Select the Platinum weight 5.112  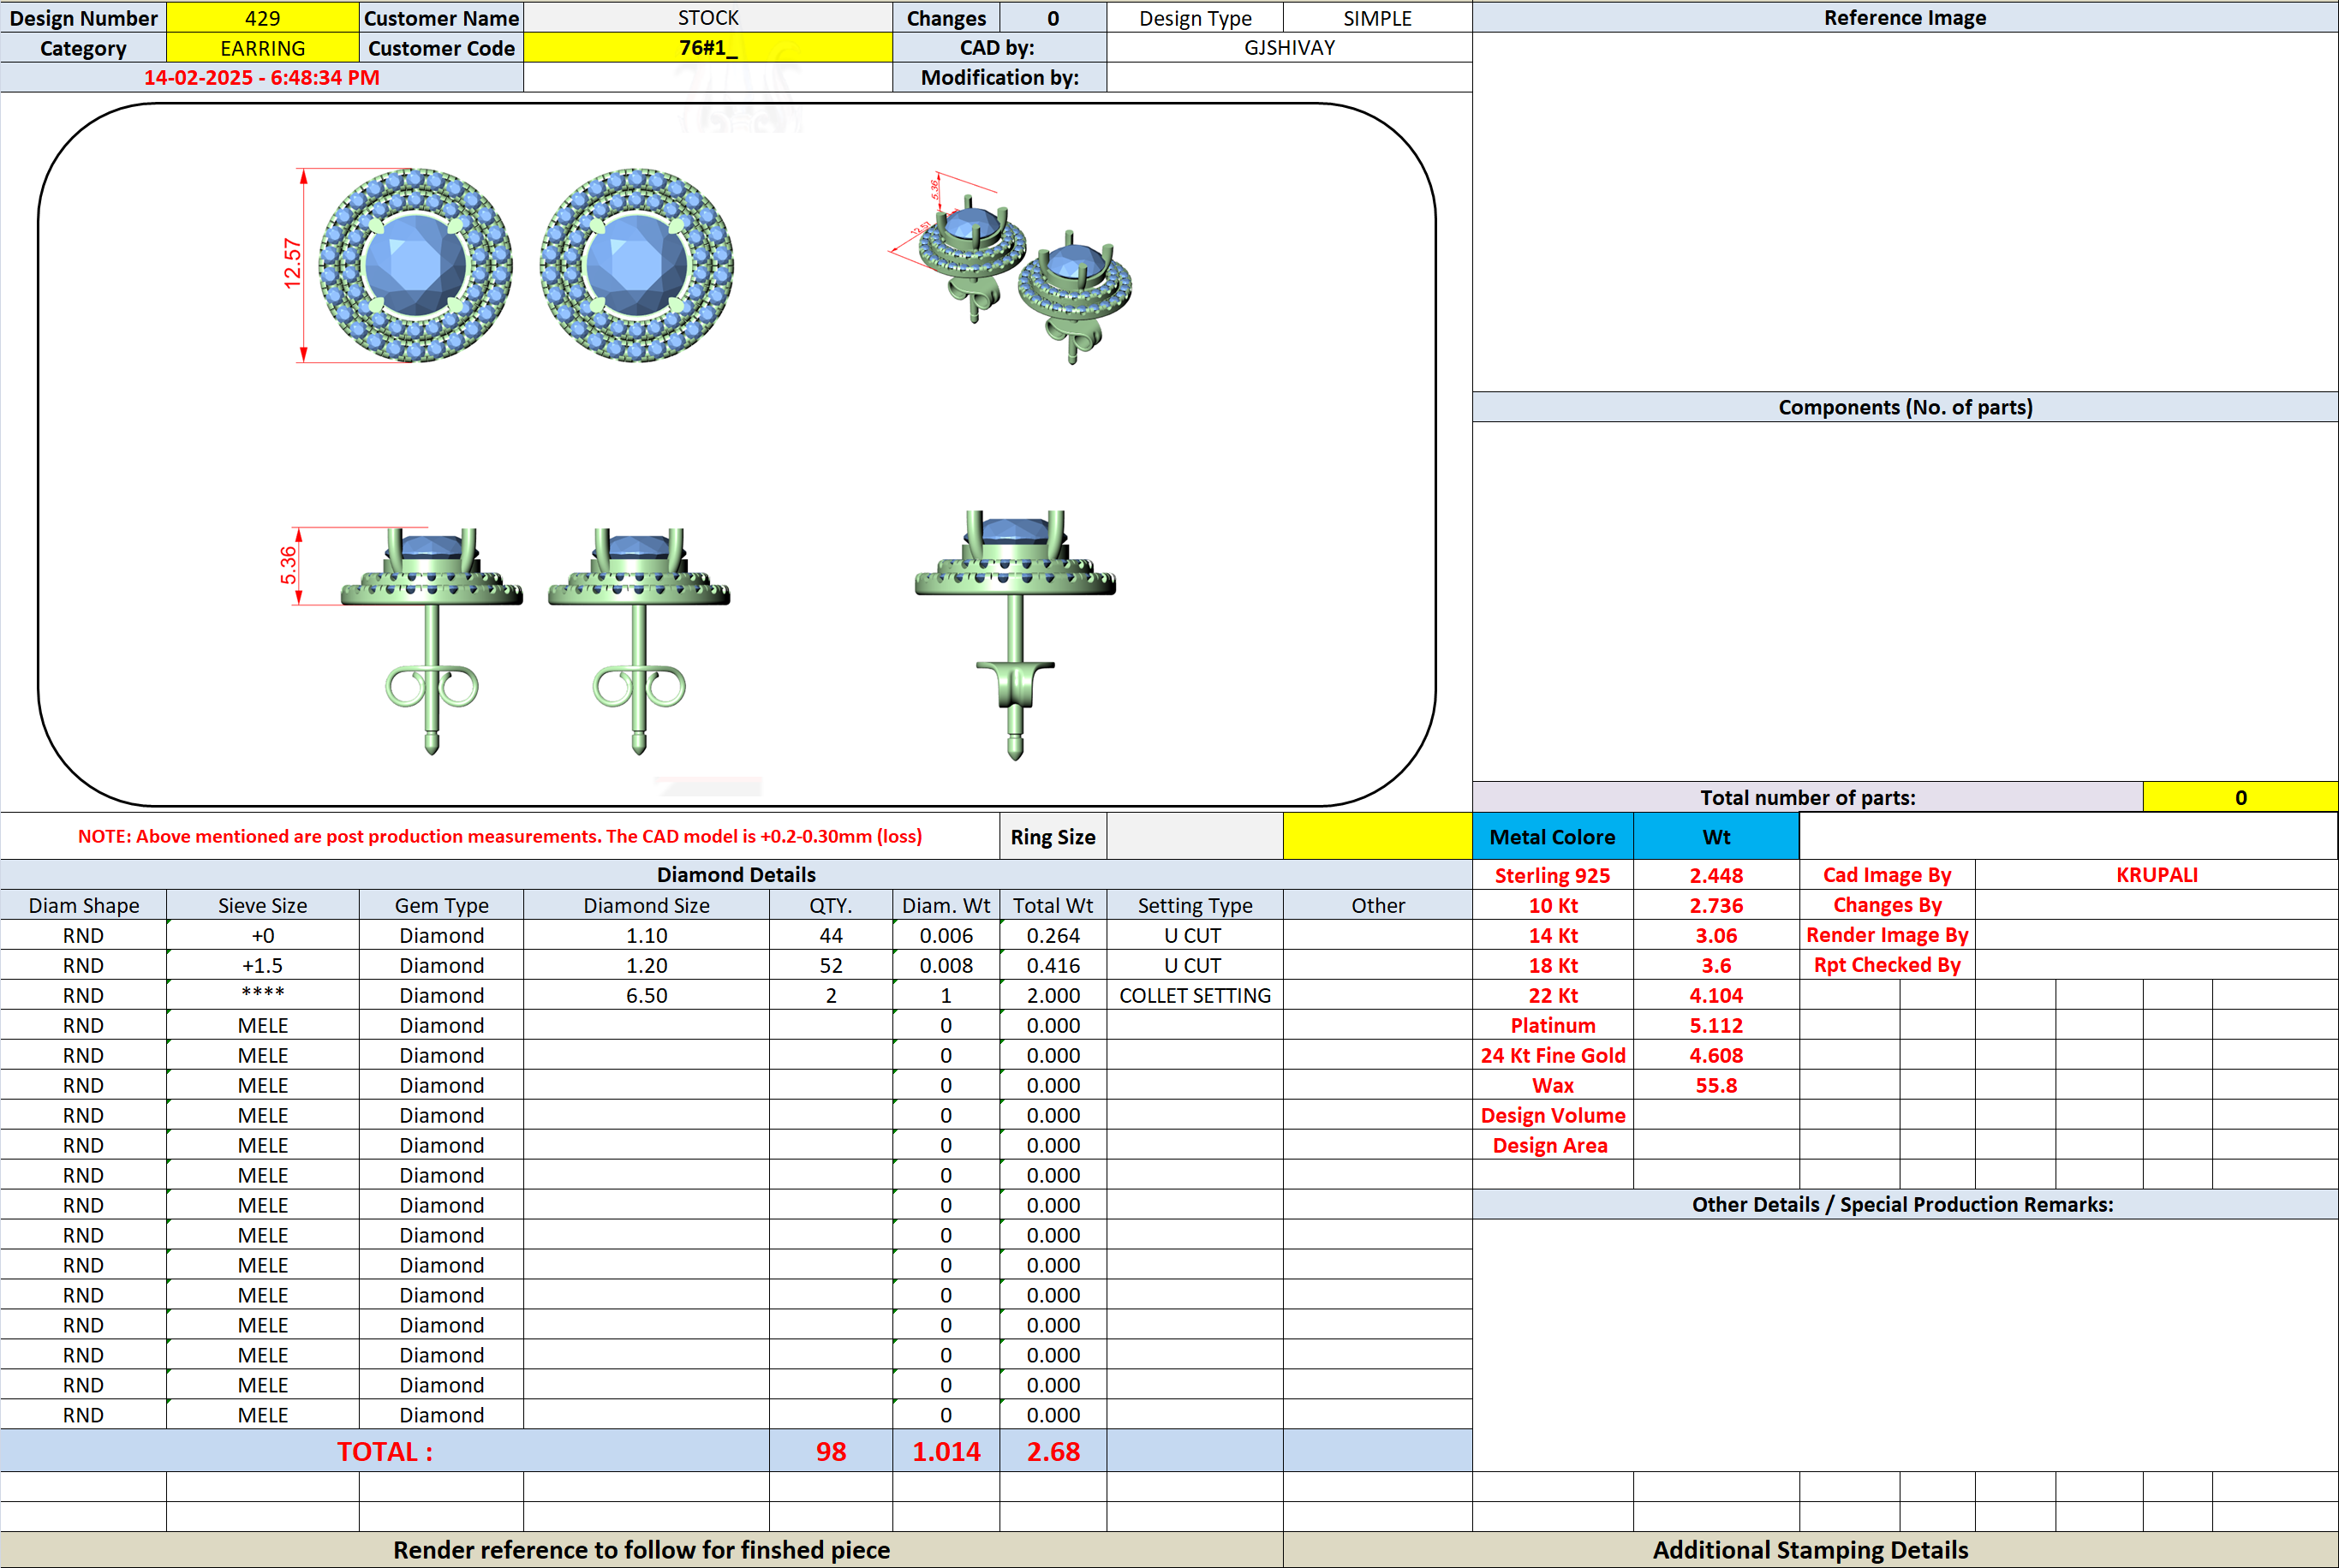pyautogui.click(x=1716, y=1025)
